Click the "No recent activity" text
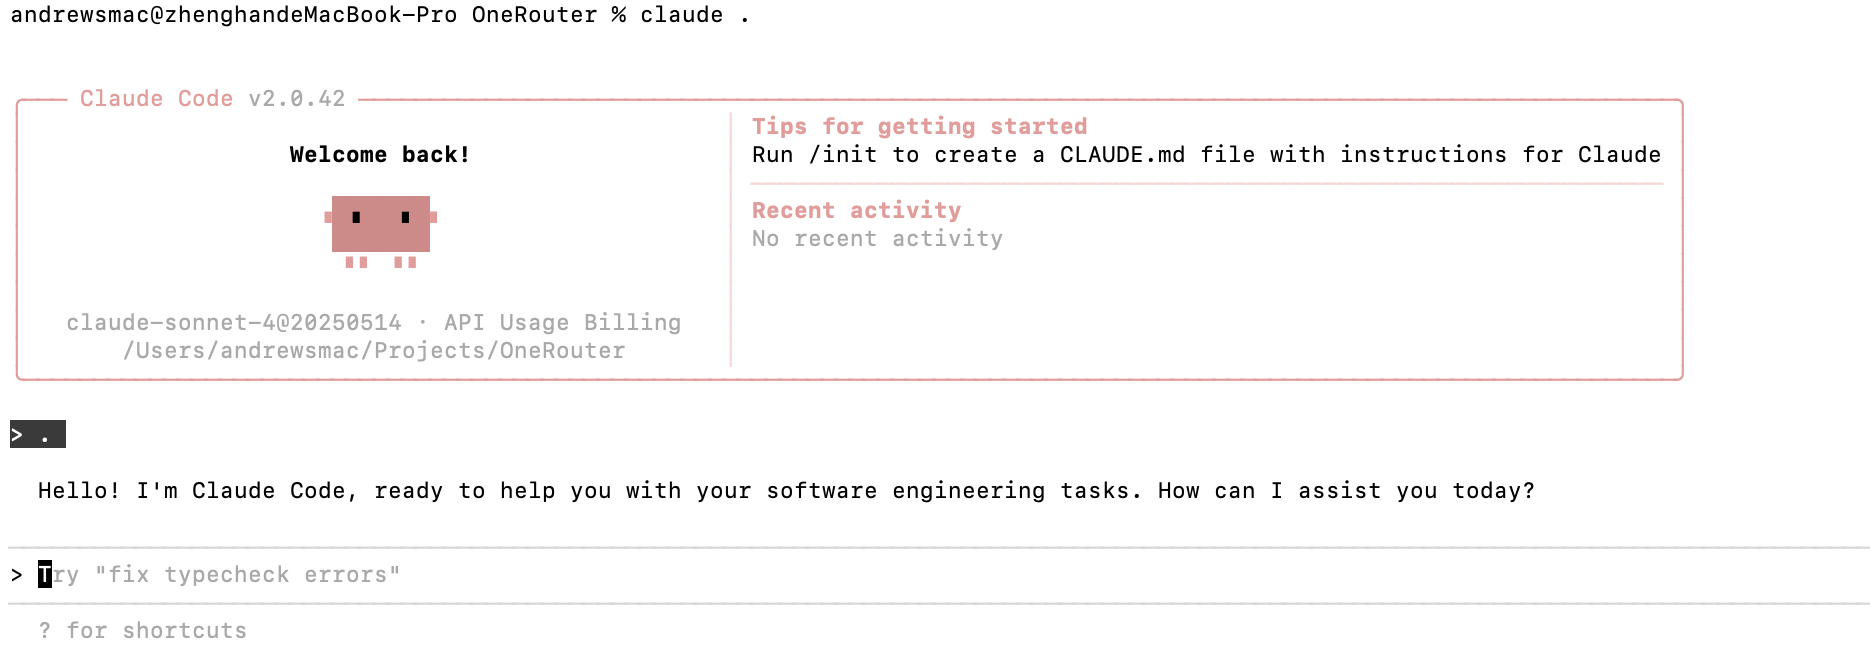Viewport: 1870px width, 670px height. pyautogui.click(x=877, y=239)
